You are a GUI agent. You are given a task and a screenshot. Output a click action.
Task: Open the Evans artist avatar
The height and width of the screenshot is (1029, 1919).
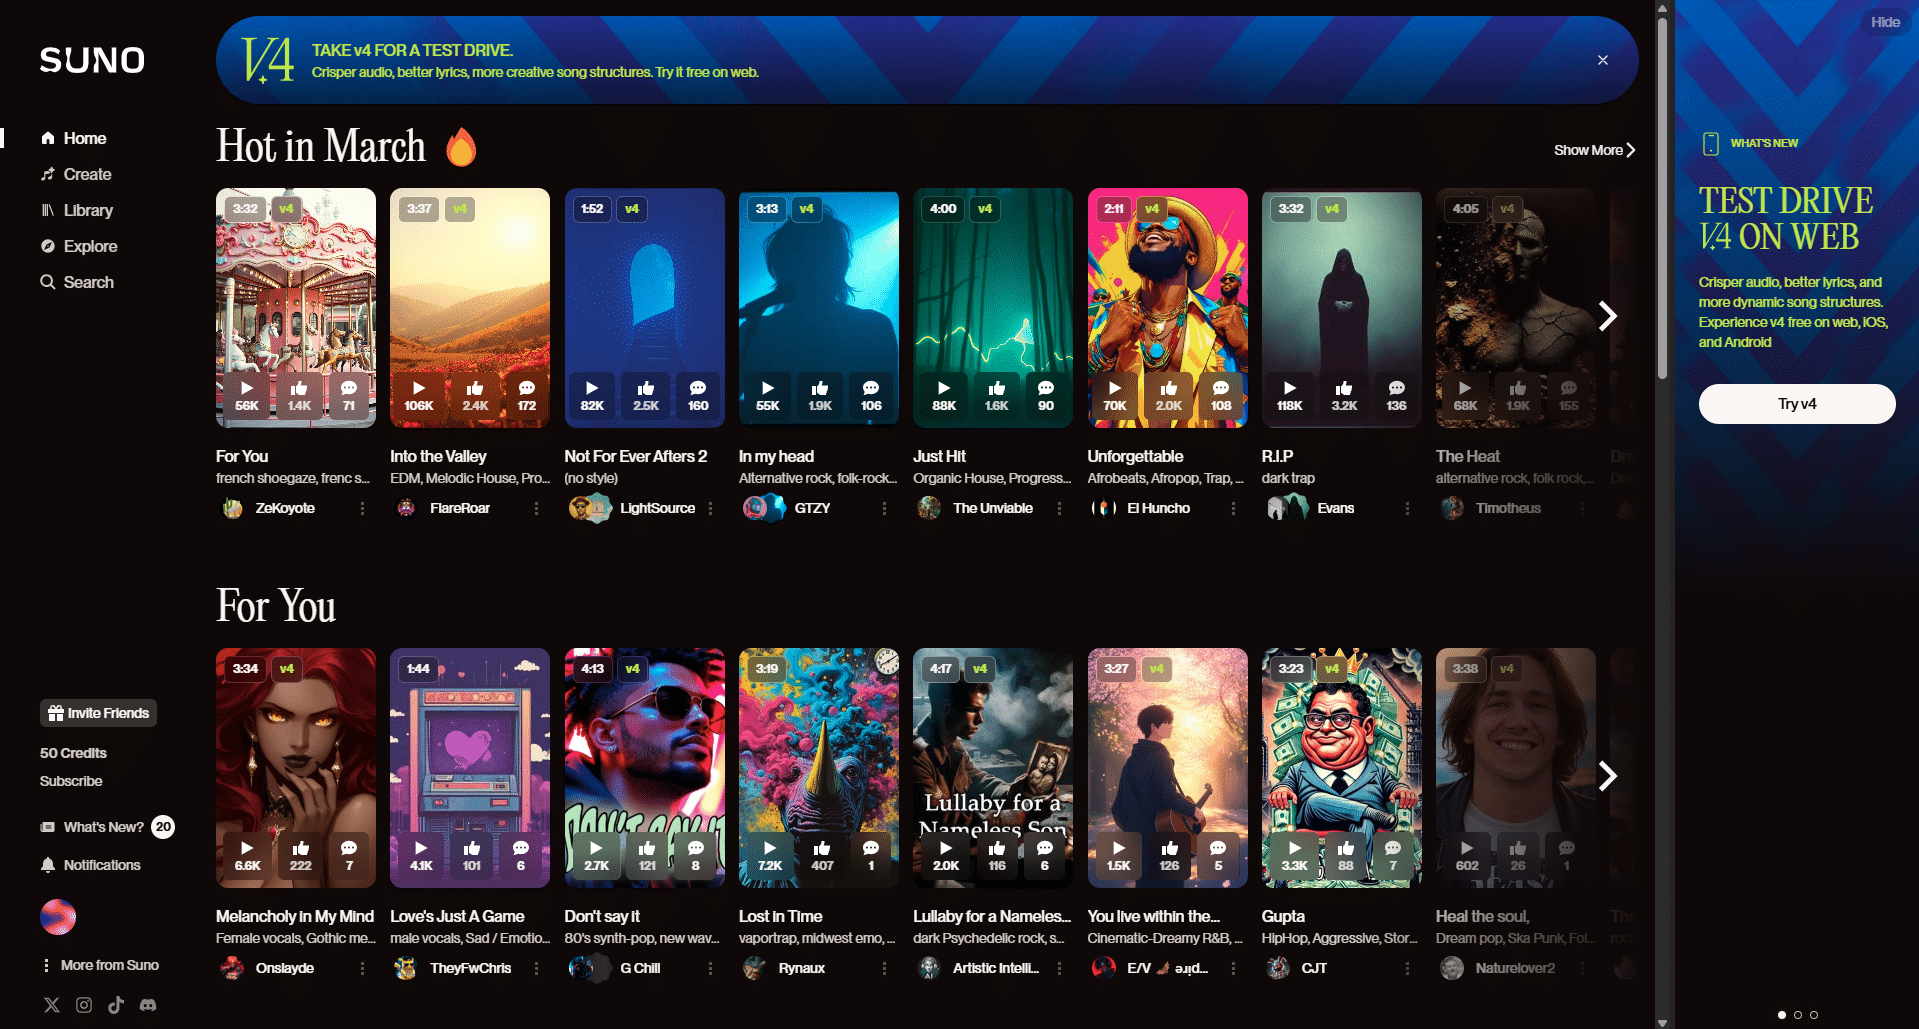[1286, 508]
